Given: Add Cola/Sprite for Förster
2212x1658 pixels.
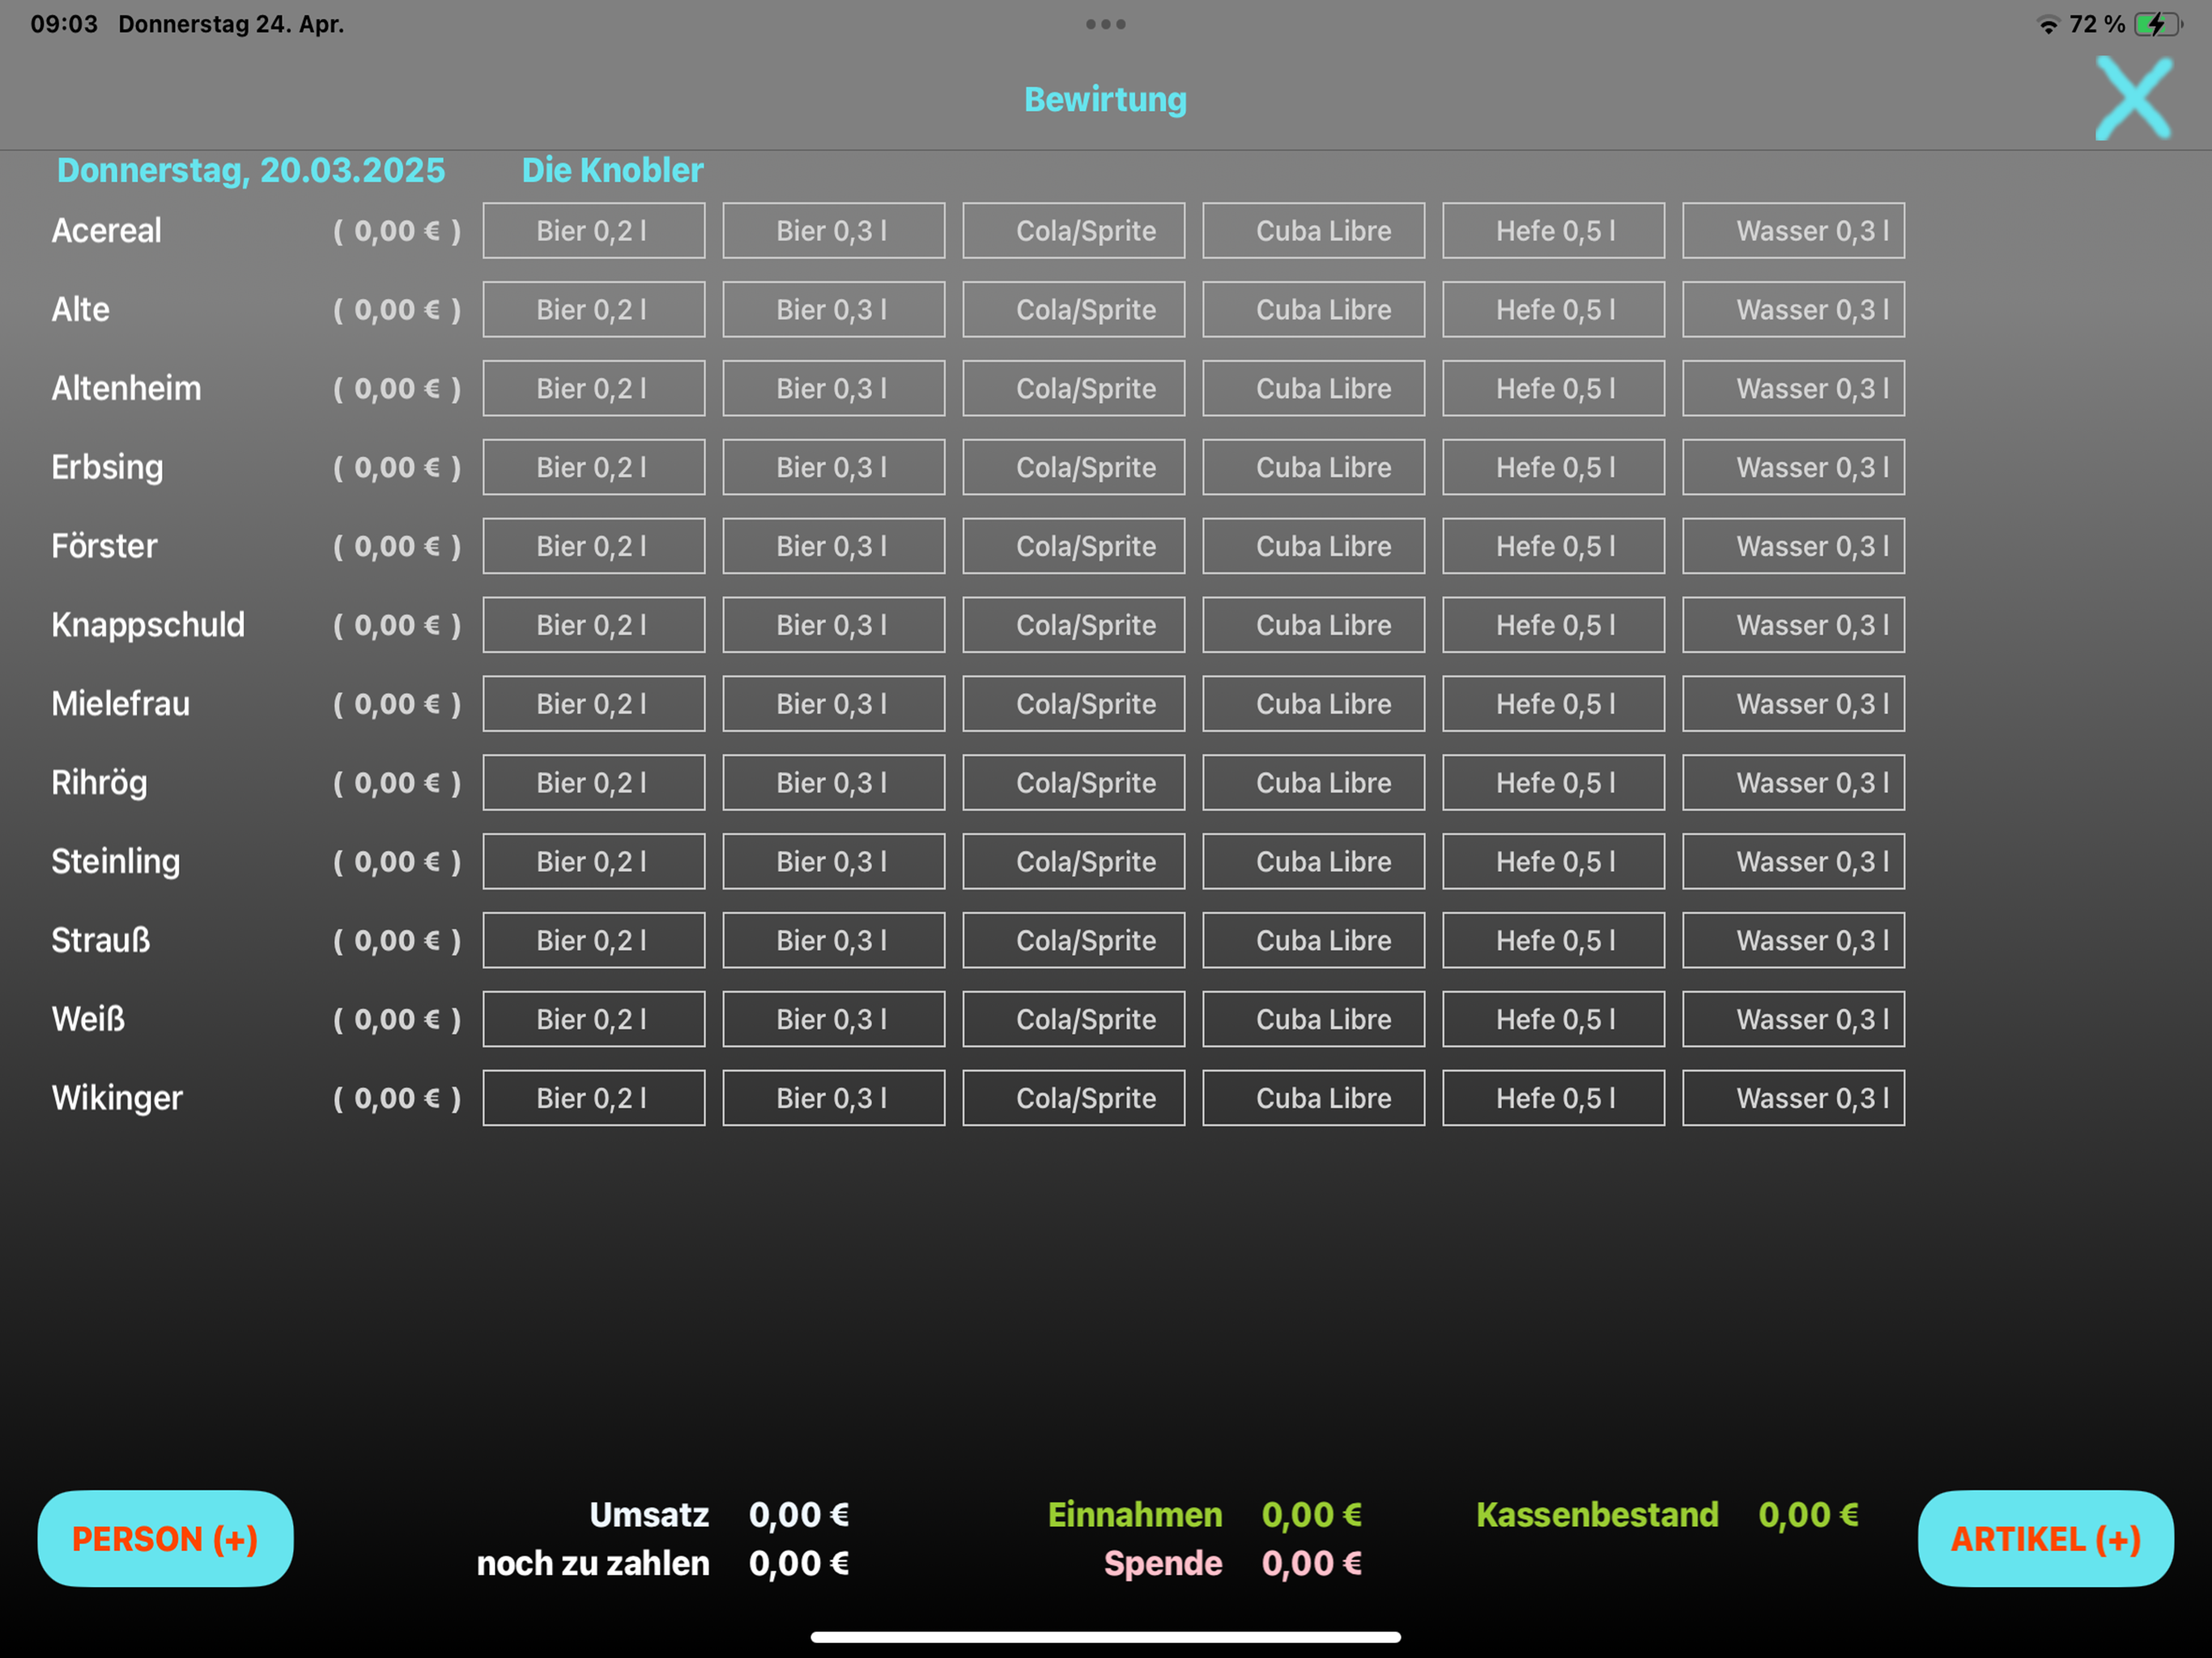Looking at the screenshot, I should [1073, 546].
